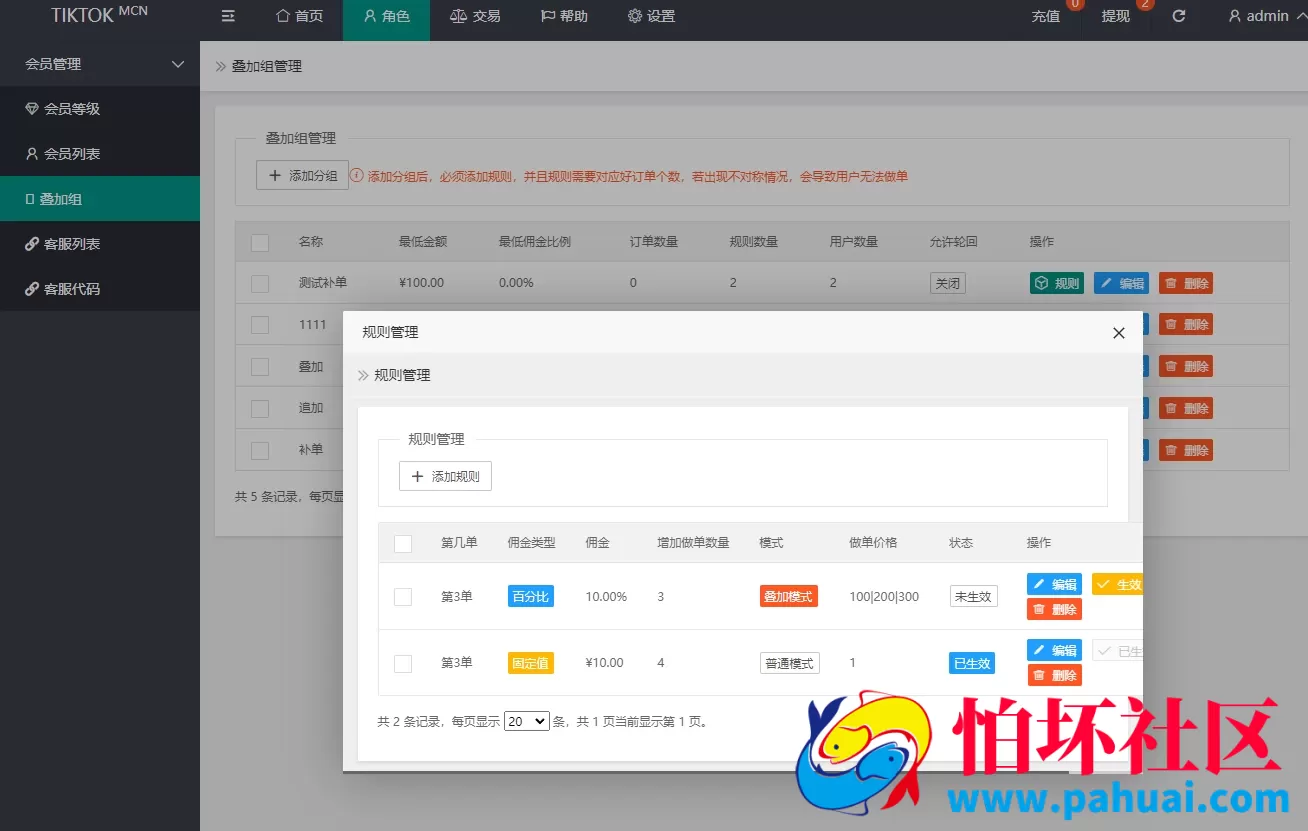The image size is (1308, 831).
Task: Click the 添加规则 button
Action: tap(445, 476)
